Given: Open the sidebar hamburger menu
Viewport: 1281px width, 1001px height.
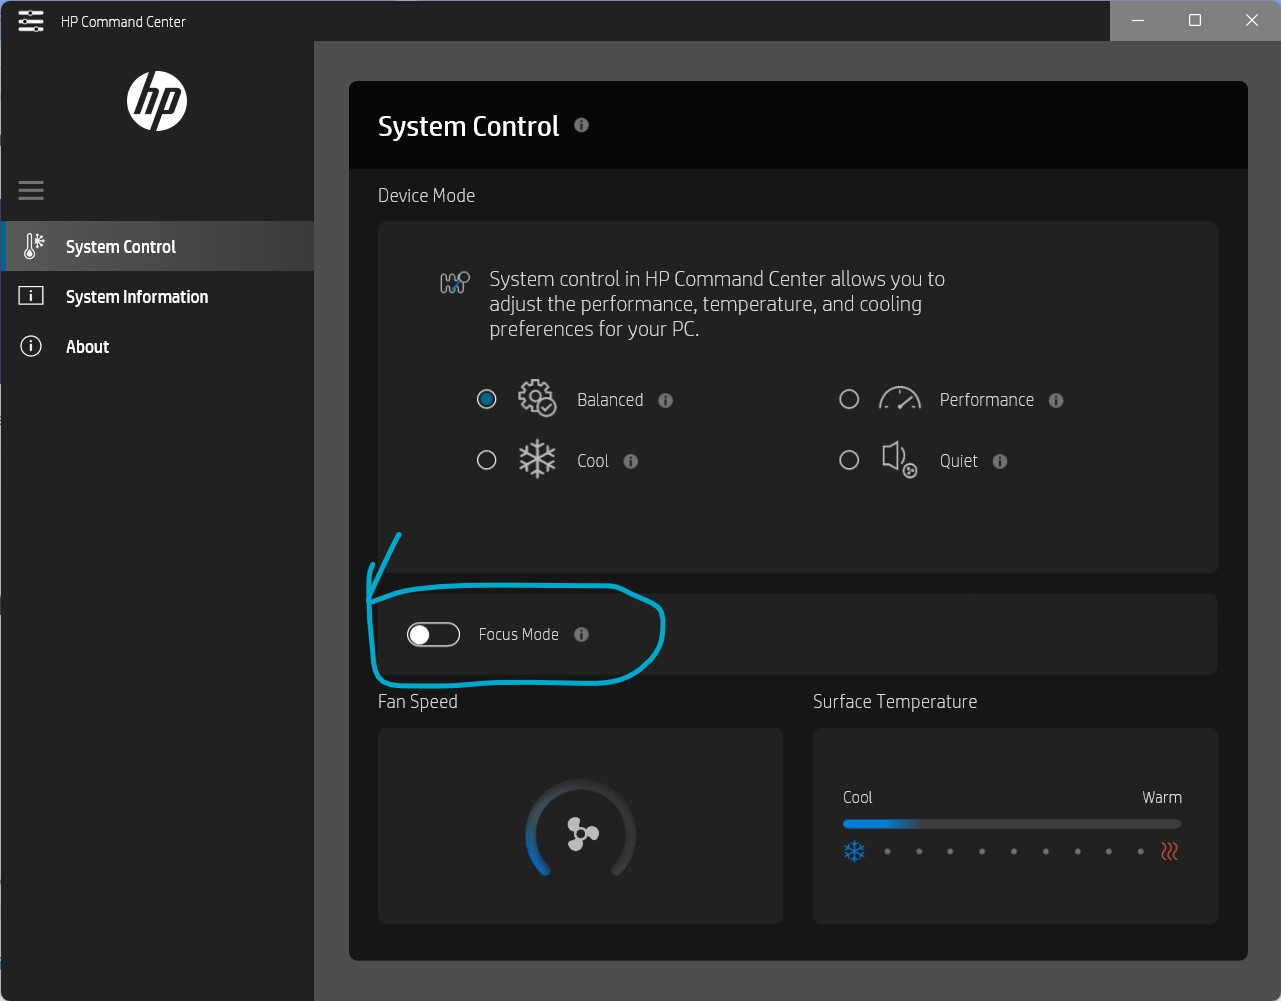Looking at the screenshot, I should click(30, 189).
